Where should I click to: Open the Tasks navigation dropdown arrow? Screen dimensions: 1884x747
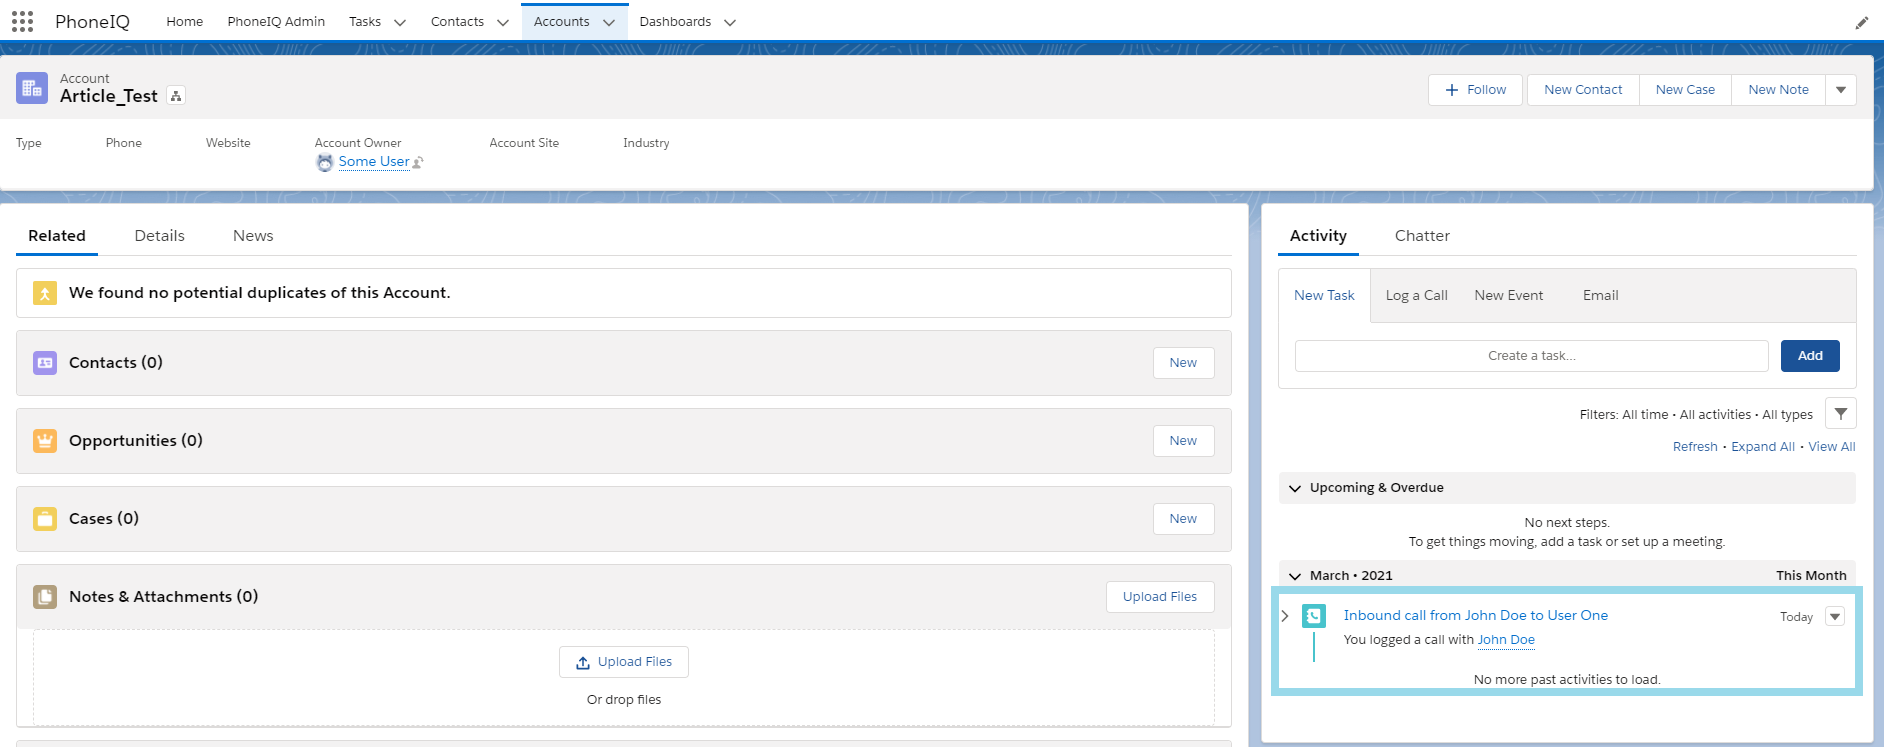tap(400, 22)
